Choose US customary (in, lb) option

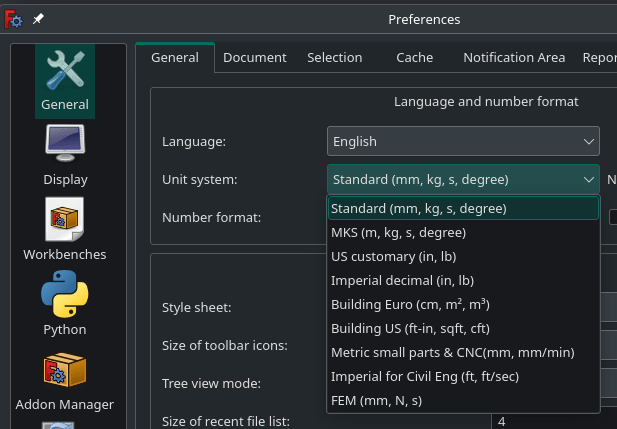[x=463, y=257]
